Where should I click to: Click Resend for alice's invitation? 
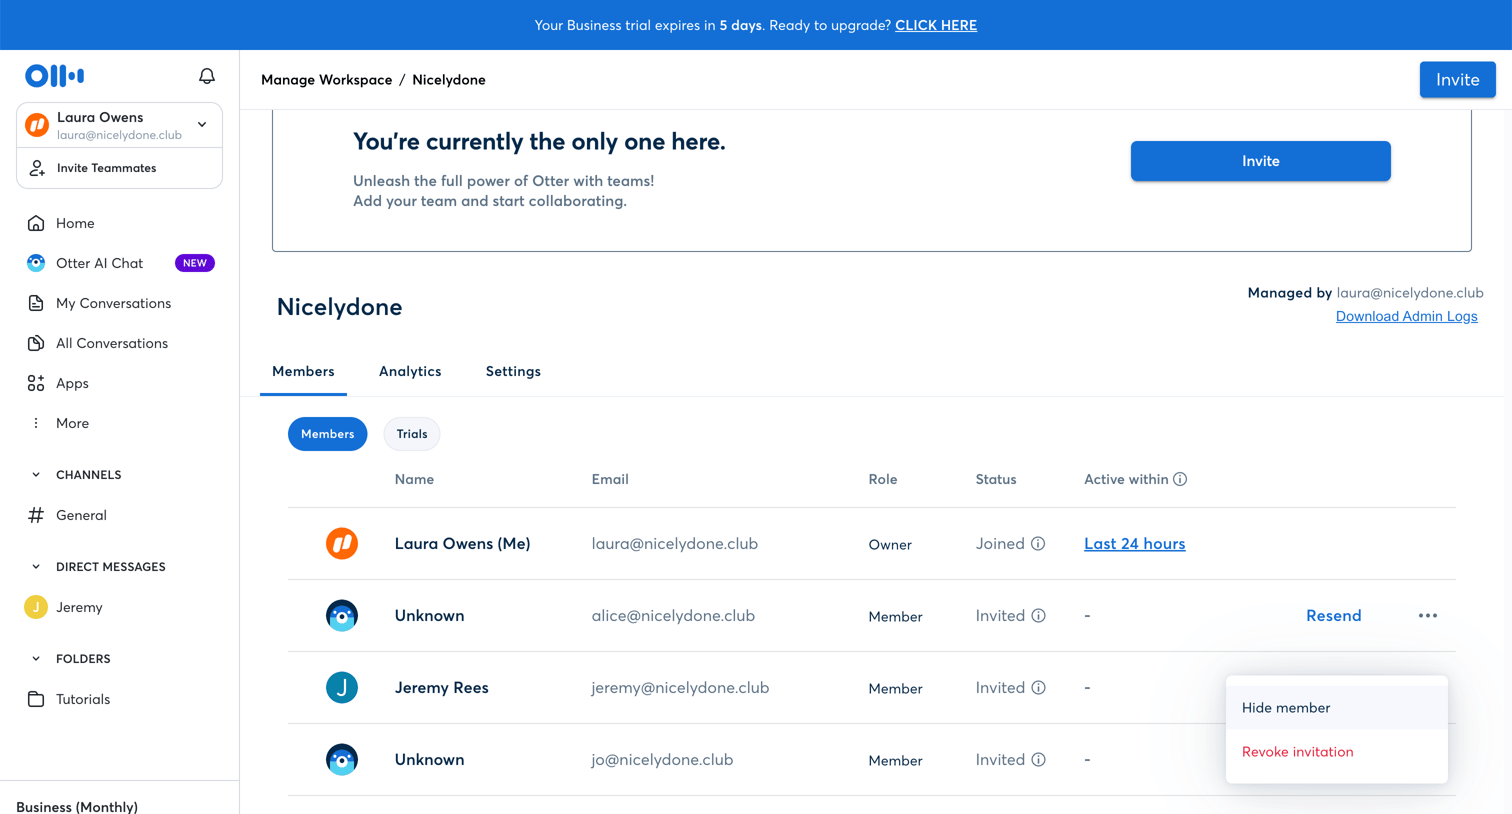tap(1333, 616)
